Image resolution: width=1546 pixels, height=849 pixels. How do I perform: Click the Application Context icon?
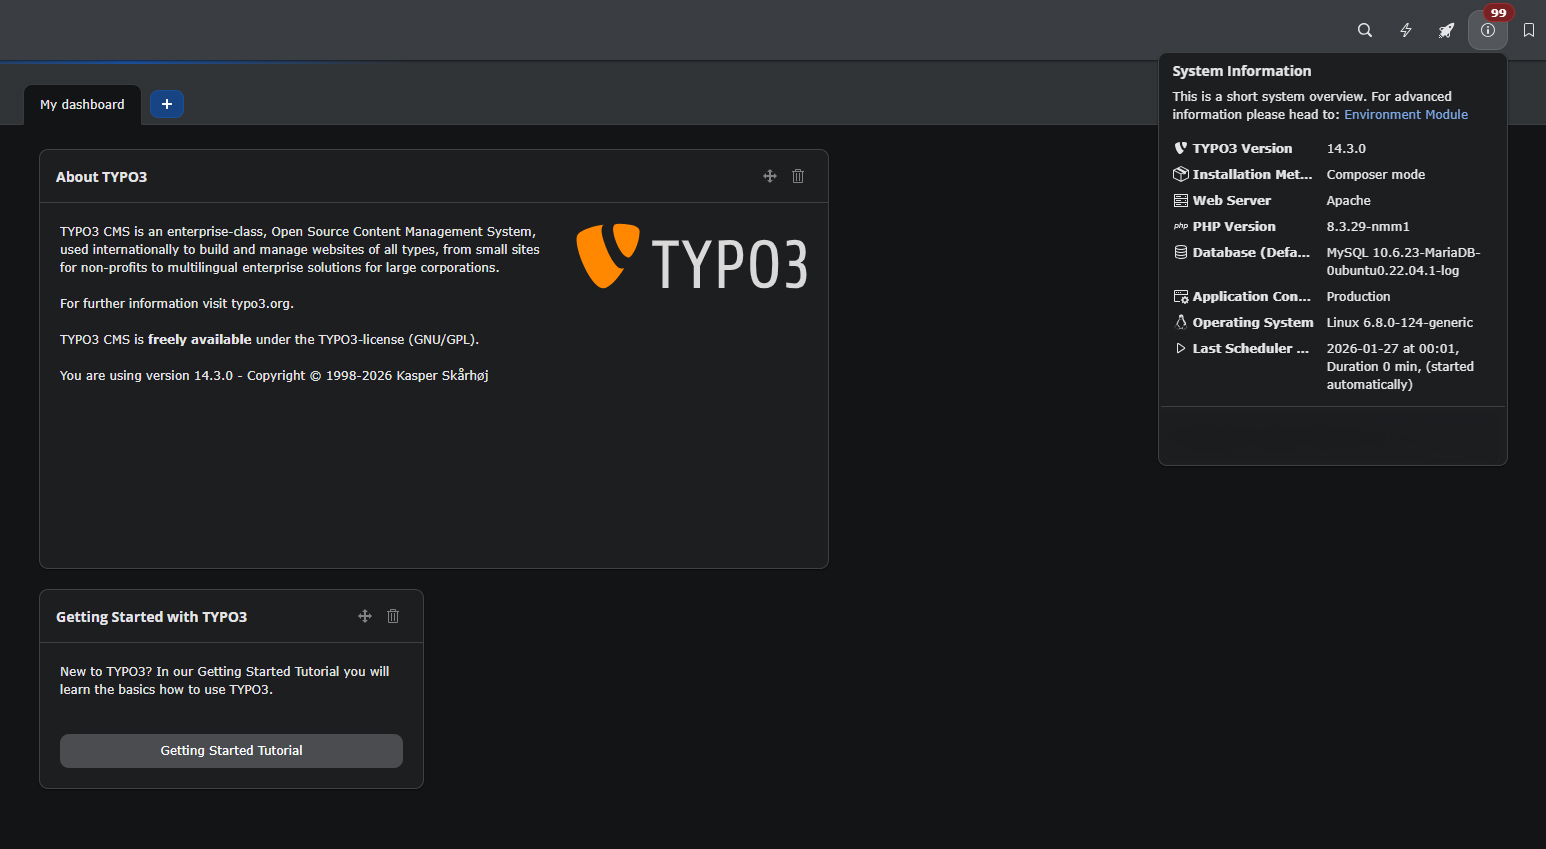click(x=1181, y=296)
